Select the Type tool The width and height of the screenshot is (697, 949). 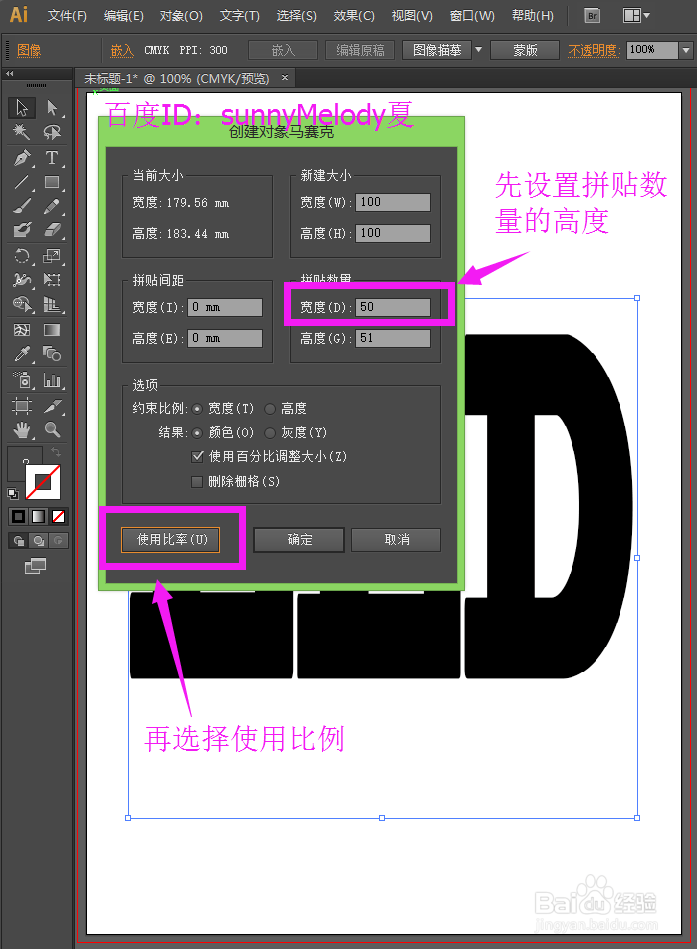(x=52, y=157)
